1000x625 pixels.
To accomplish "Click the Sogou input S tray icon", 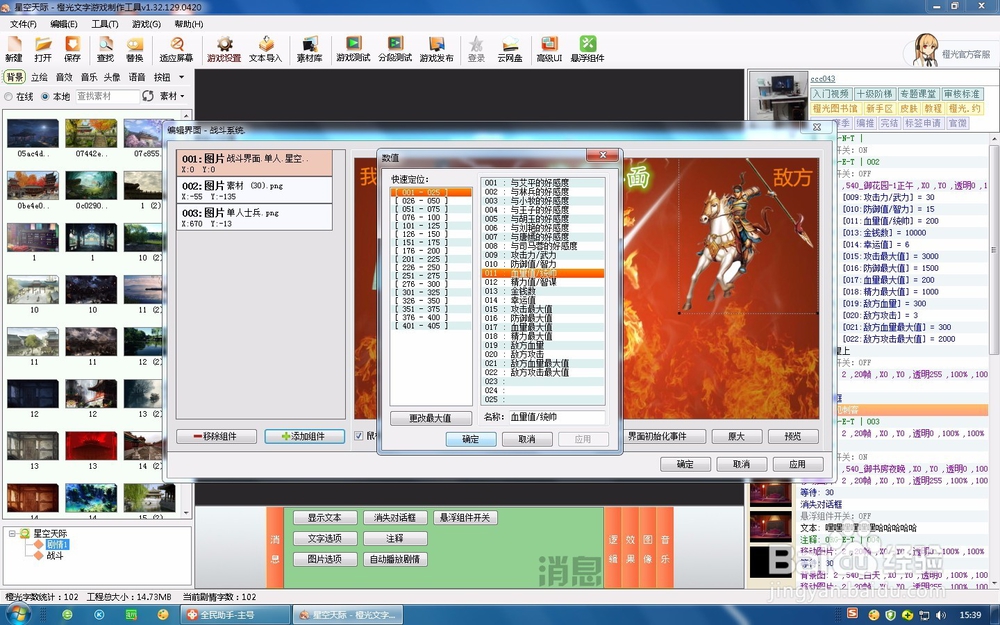I will [x=852, y=614].
